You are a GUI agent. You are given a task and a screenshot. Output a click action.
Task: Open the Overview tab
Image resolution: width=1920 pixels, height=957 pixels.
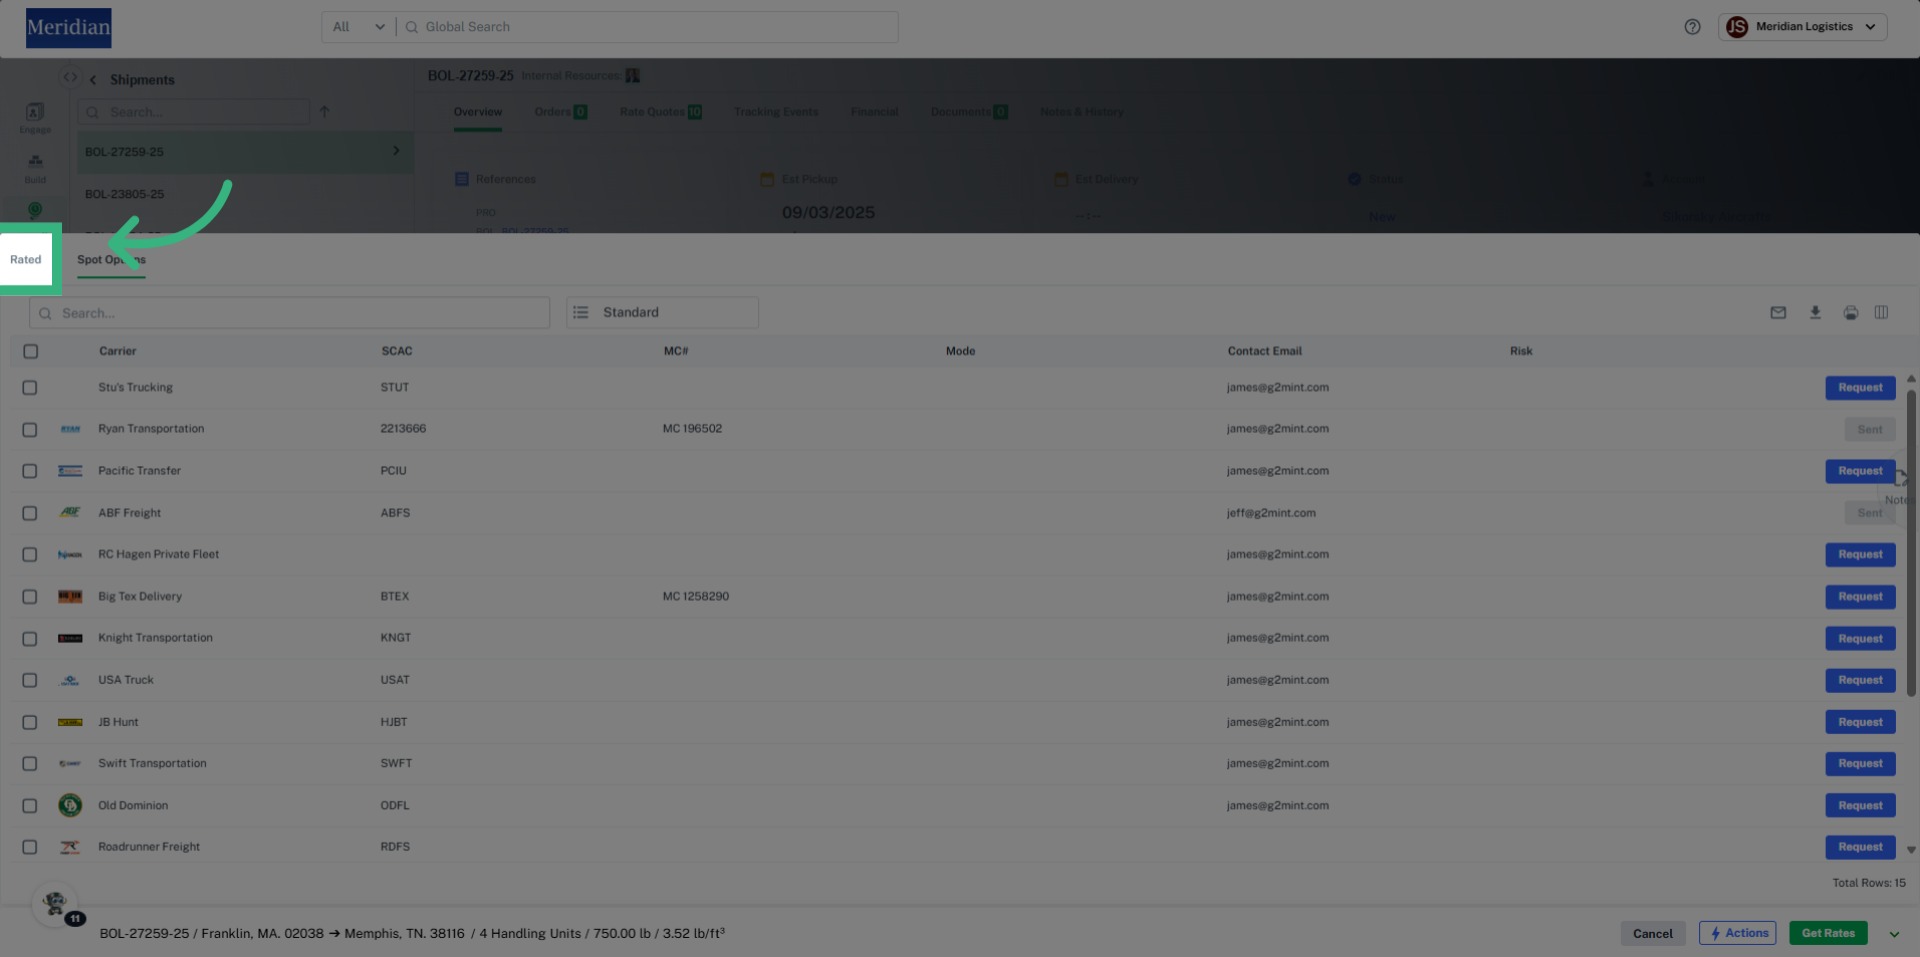click(x=478, y=112)
